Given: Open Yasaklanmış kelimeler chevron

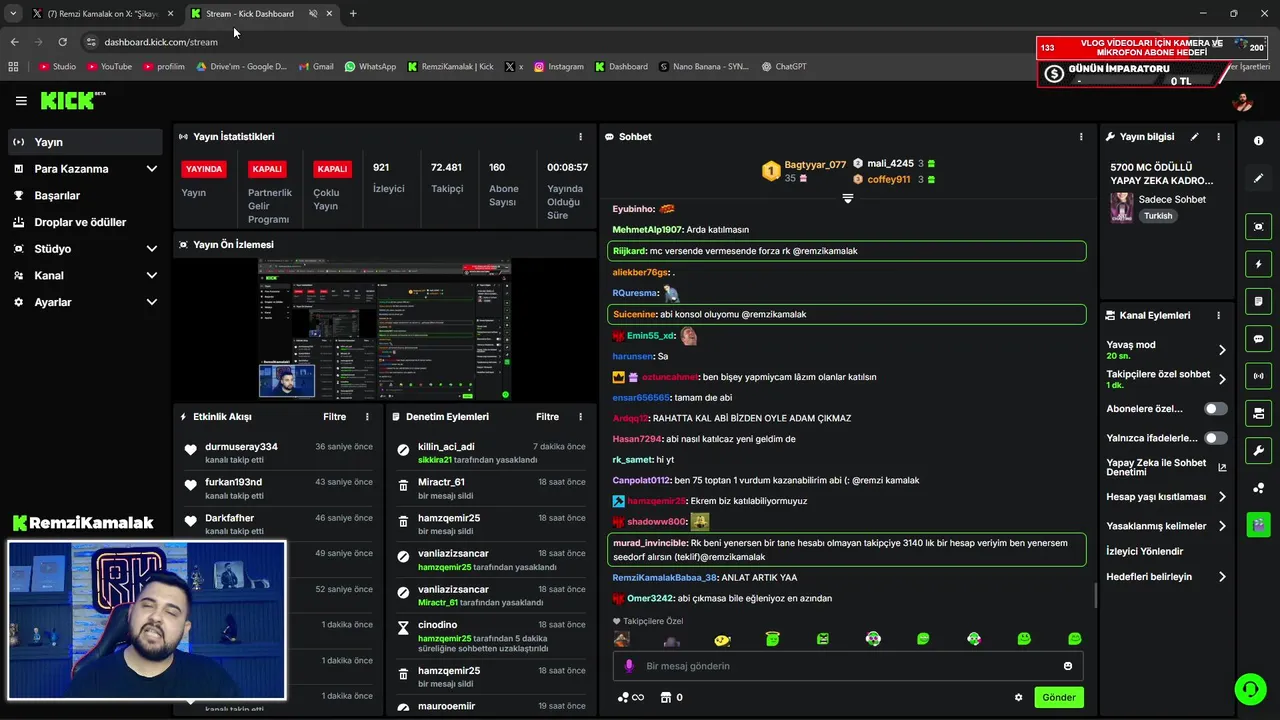Looking at the screenshot, I should click(1222, 526).
